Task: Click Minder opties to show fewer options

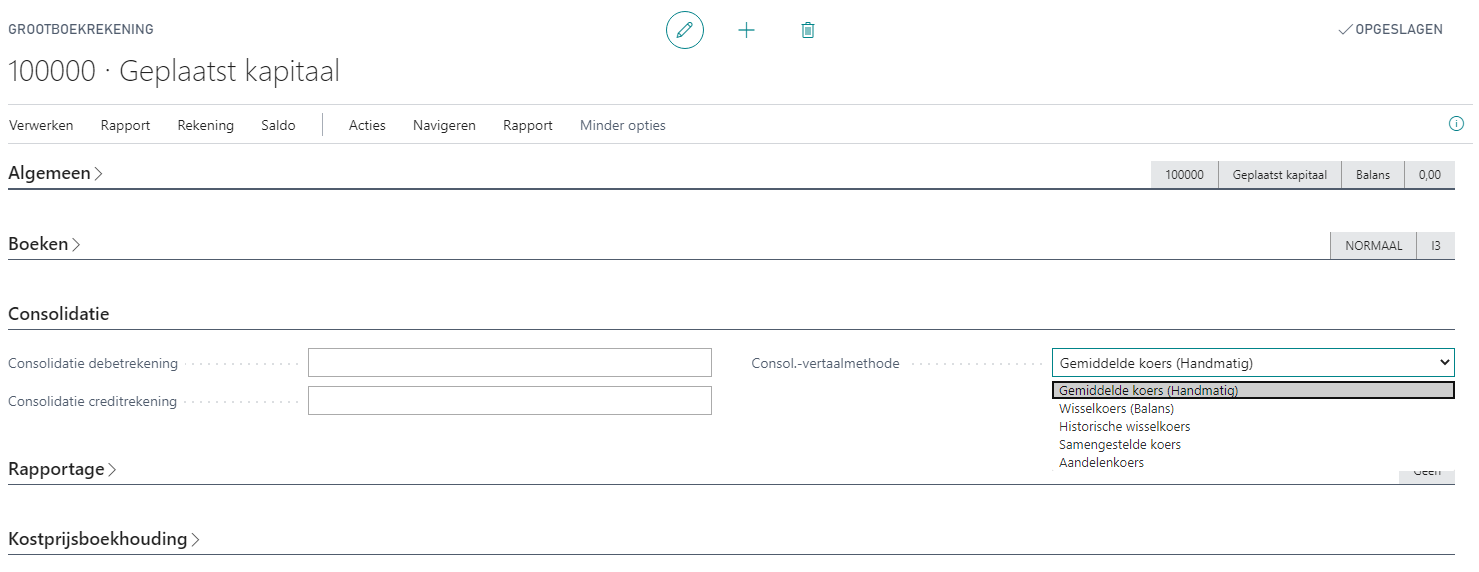Action: click(622, 125)
